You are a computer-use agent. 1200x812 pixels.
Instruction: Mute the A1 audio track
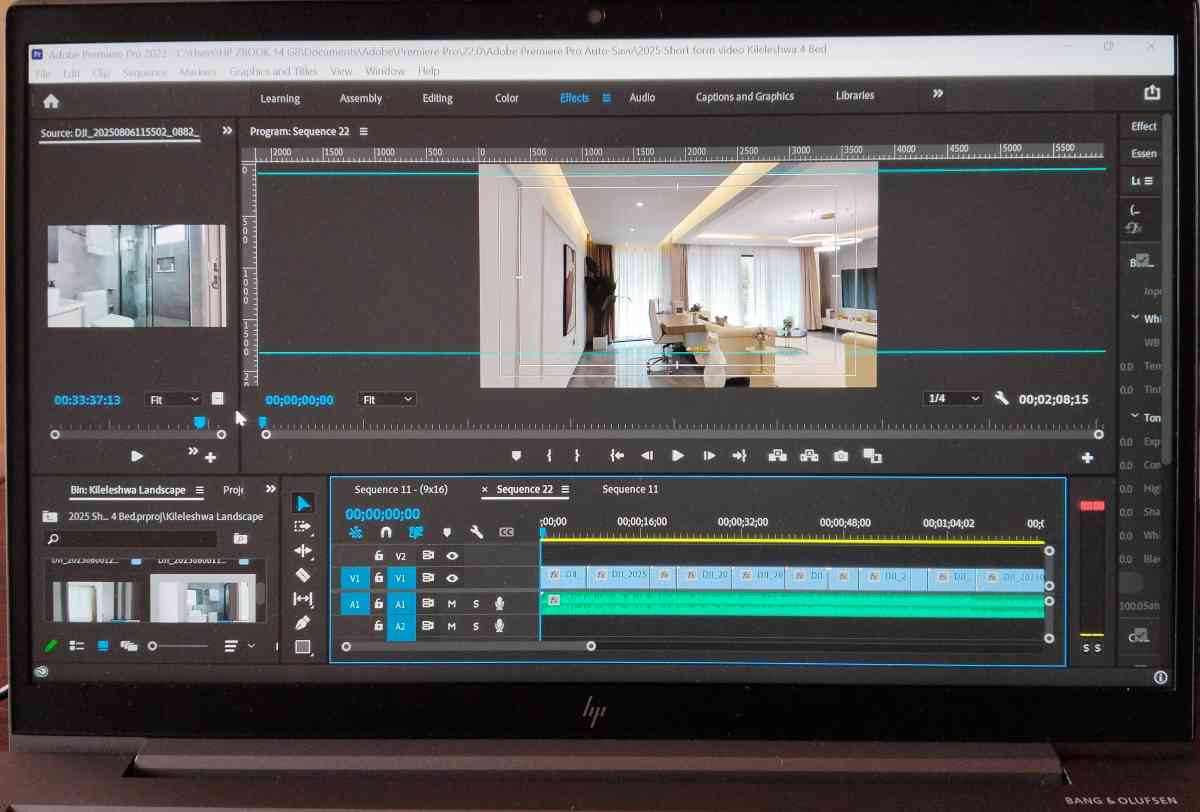click(x=451, y=603)
